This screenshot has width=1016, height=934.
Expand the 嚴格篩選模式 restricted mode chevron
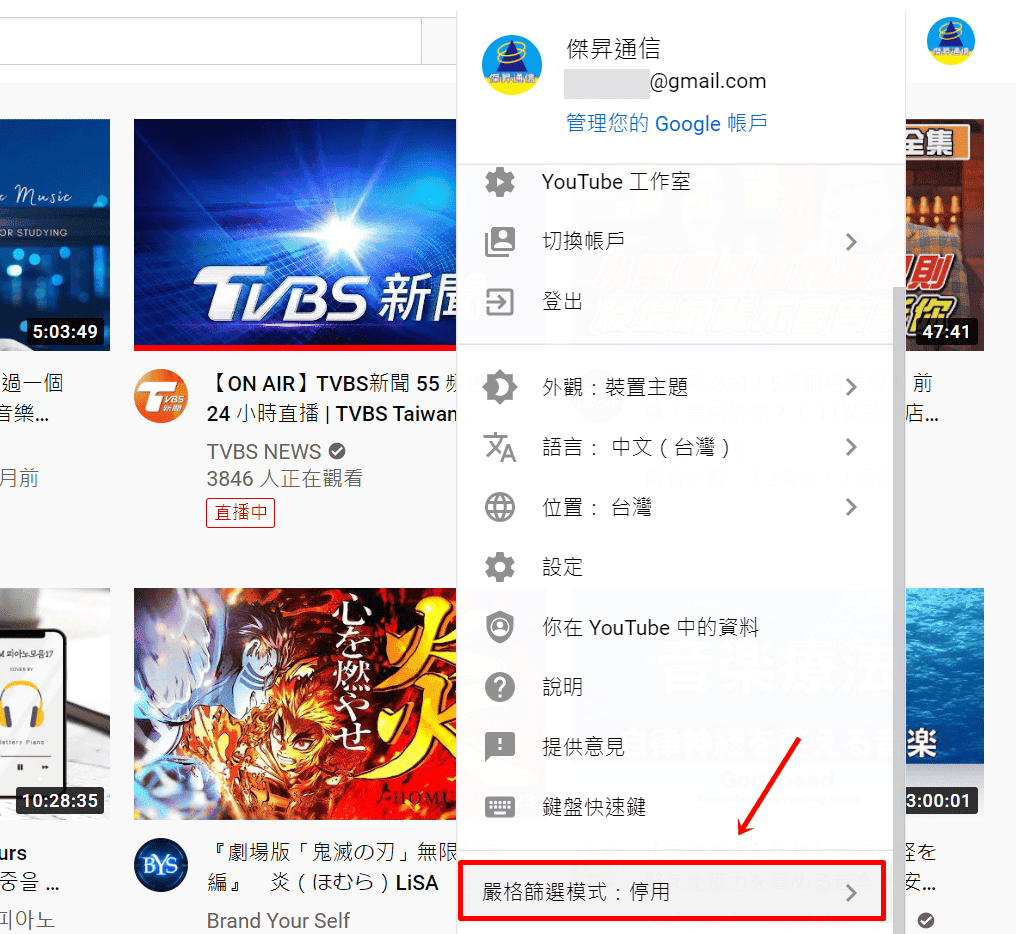pos(851,893)
